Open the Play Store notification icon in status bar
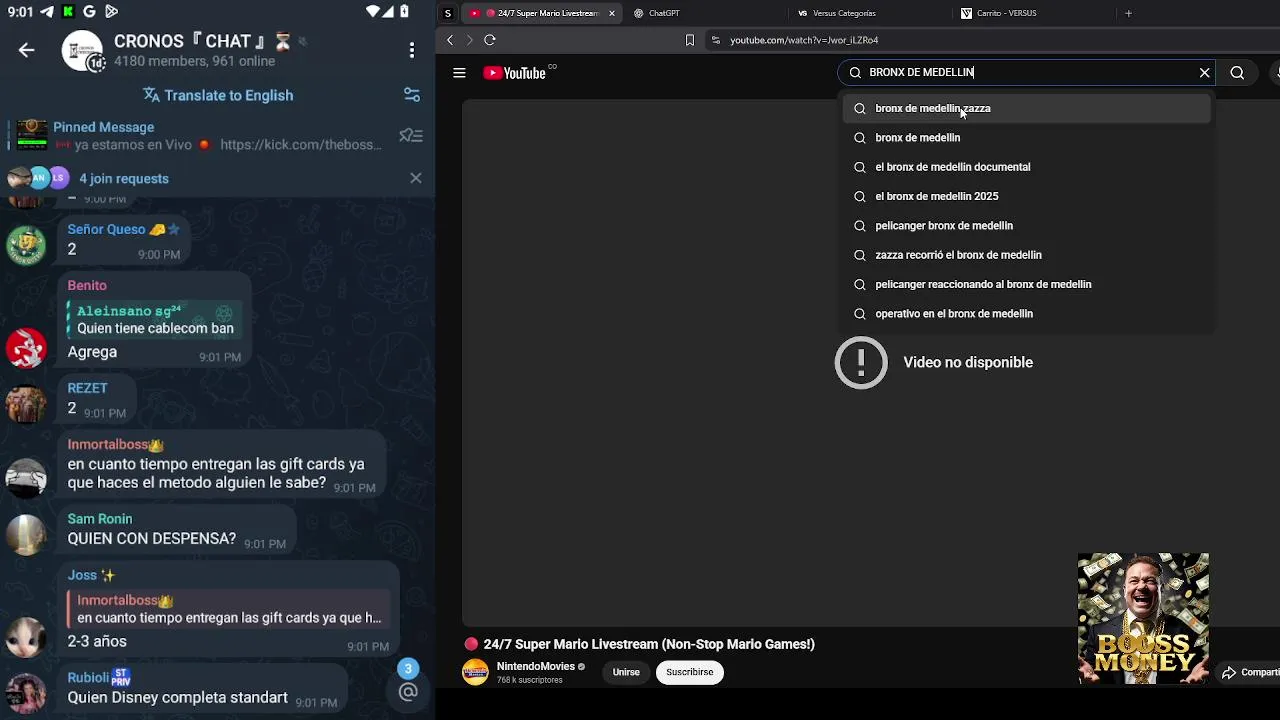Image resolution: width=1280 pixels, height=720 pixels. [x=111, y=12]
